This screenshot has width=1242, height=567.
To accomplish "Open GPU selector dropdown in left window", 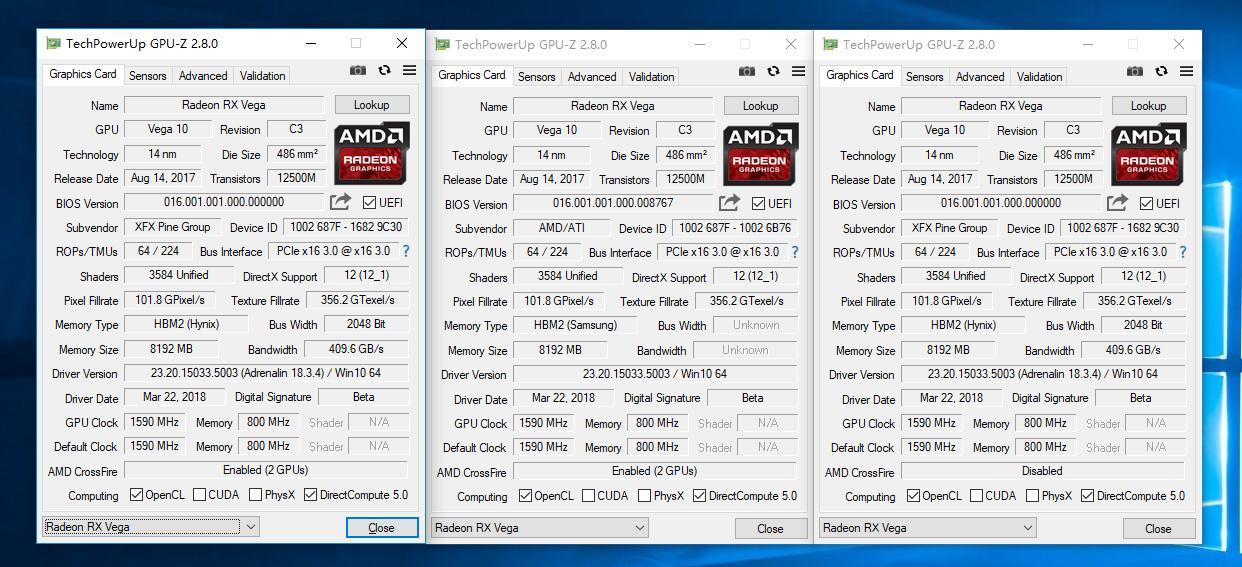I will click(x=151, y=526).
